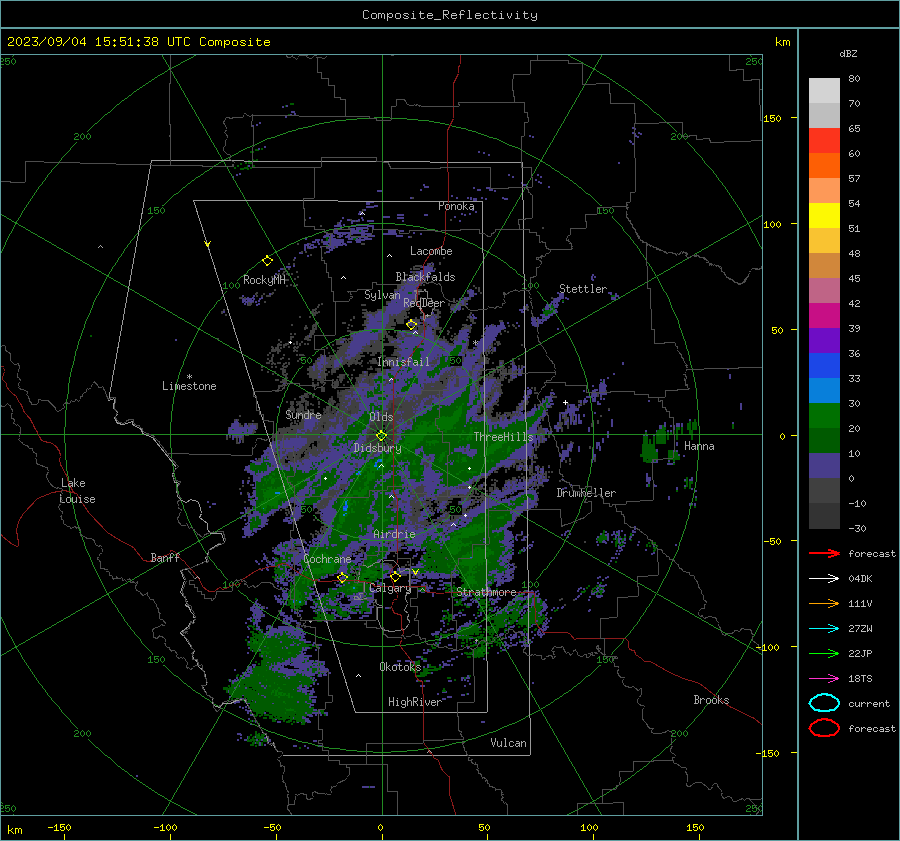Click the red forecast arrow in legend
This screenshot has height=841, width=900.
point(824,553)
